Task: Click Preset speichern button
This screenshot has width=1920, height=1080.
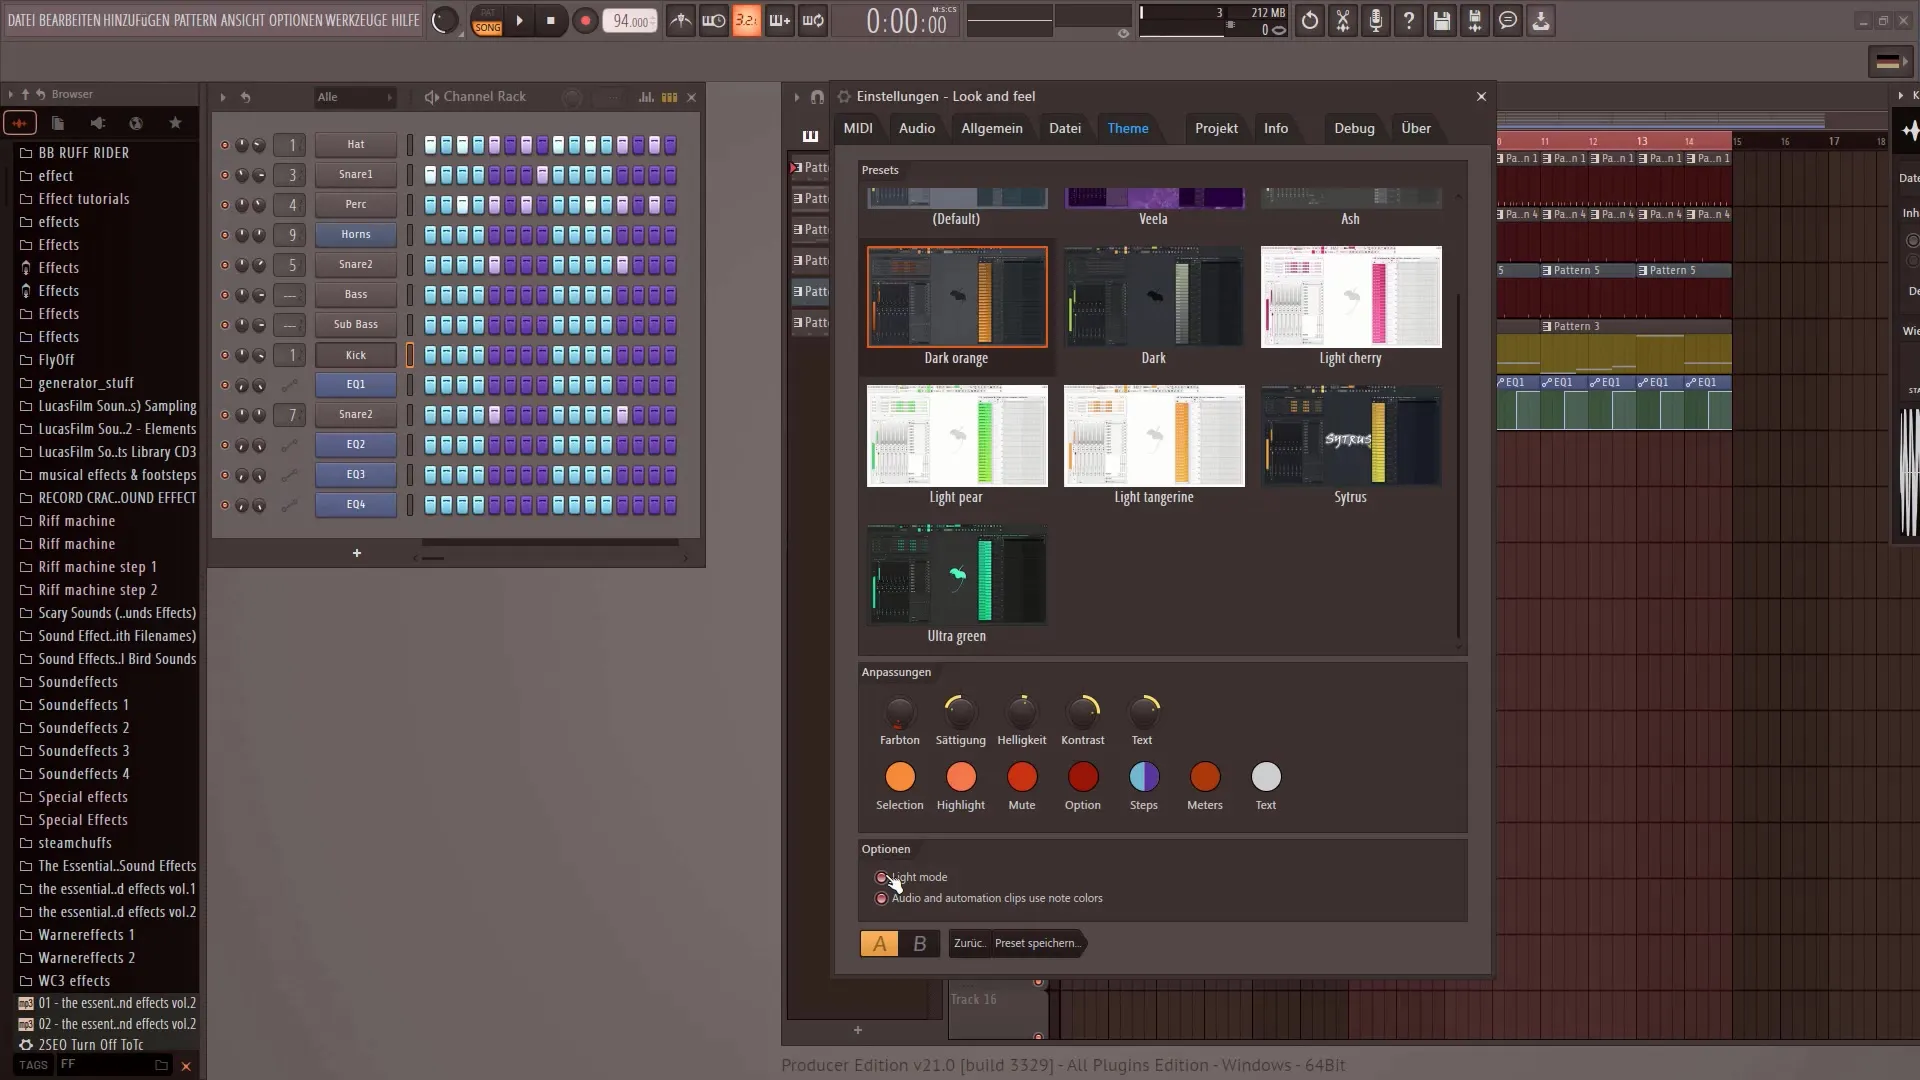Action: (x=1037, y=943)
